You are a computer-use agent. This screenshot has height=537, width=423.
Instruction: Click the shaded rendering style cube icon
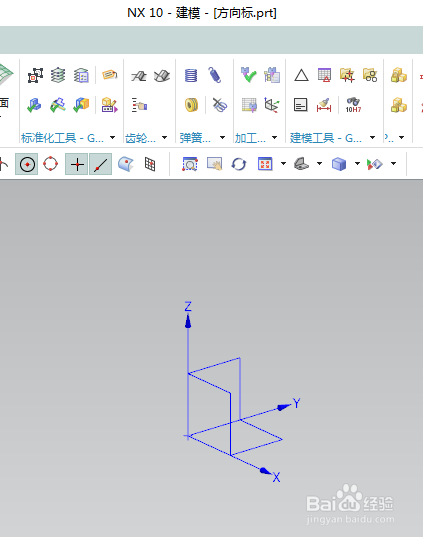tap(339, 164)
